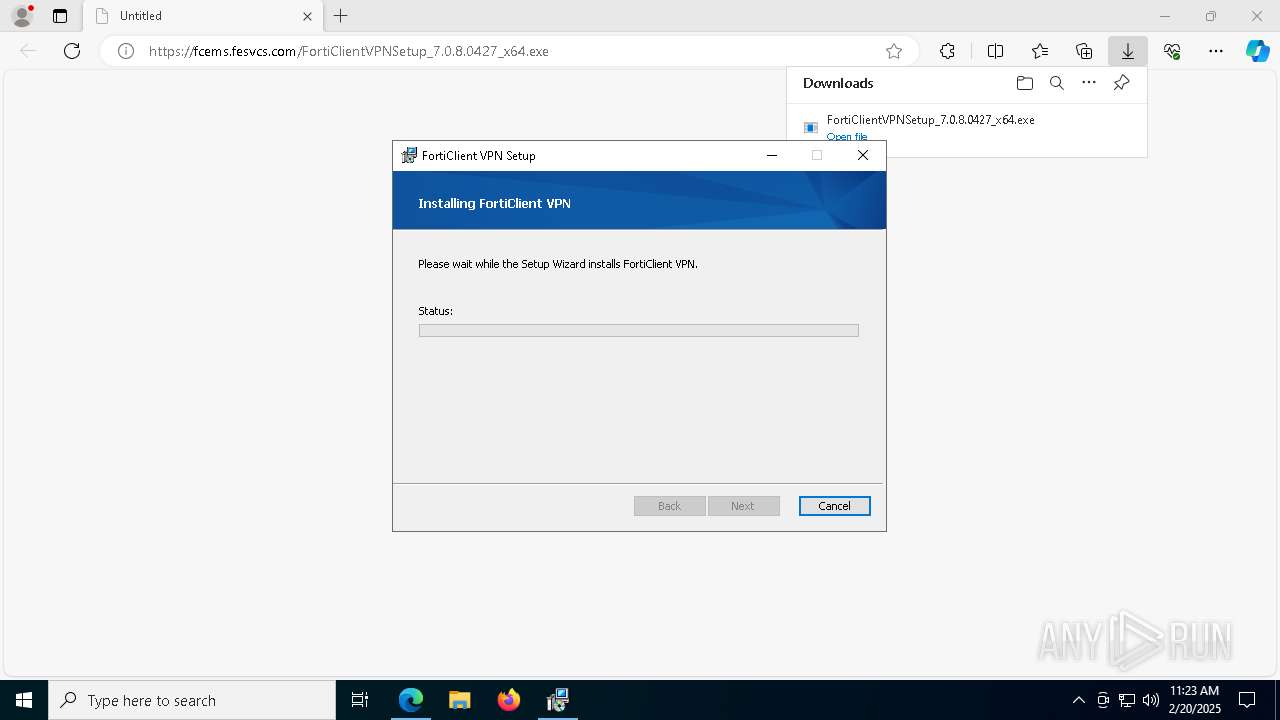Click the Status label text
The height and width of the screenshot is (720, 1280).
tap(435, 311)
